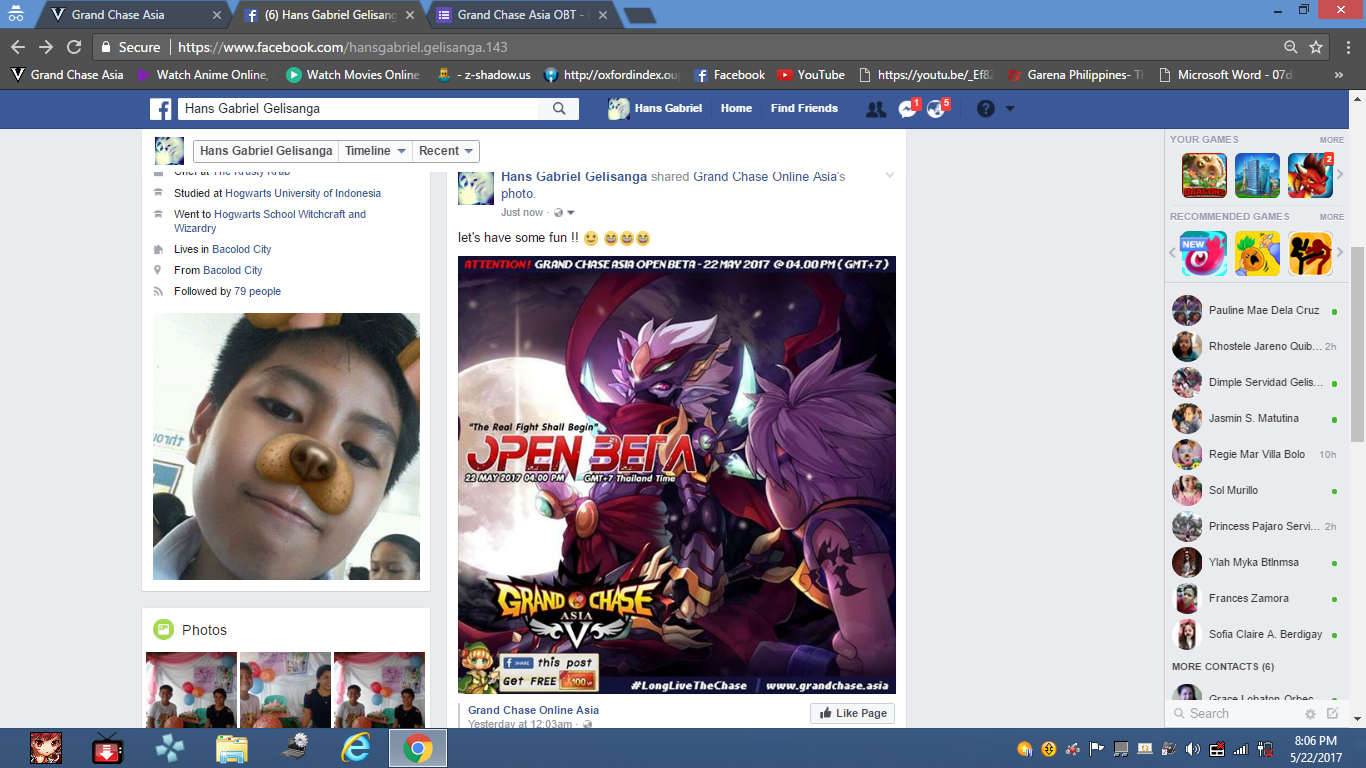The width and height of the screenshot is (1366, 768).
Task: Open Hans Gabriel profile link in header
Action: click(x=655, y=108)
